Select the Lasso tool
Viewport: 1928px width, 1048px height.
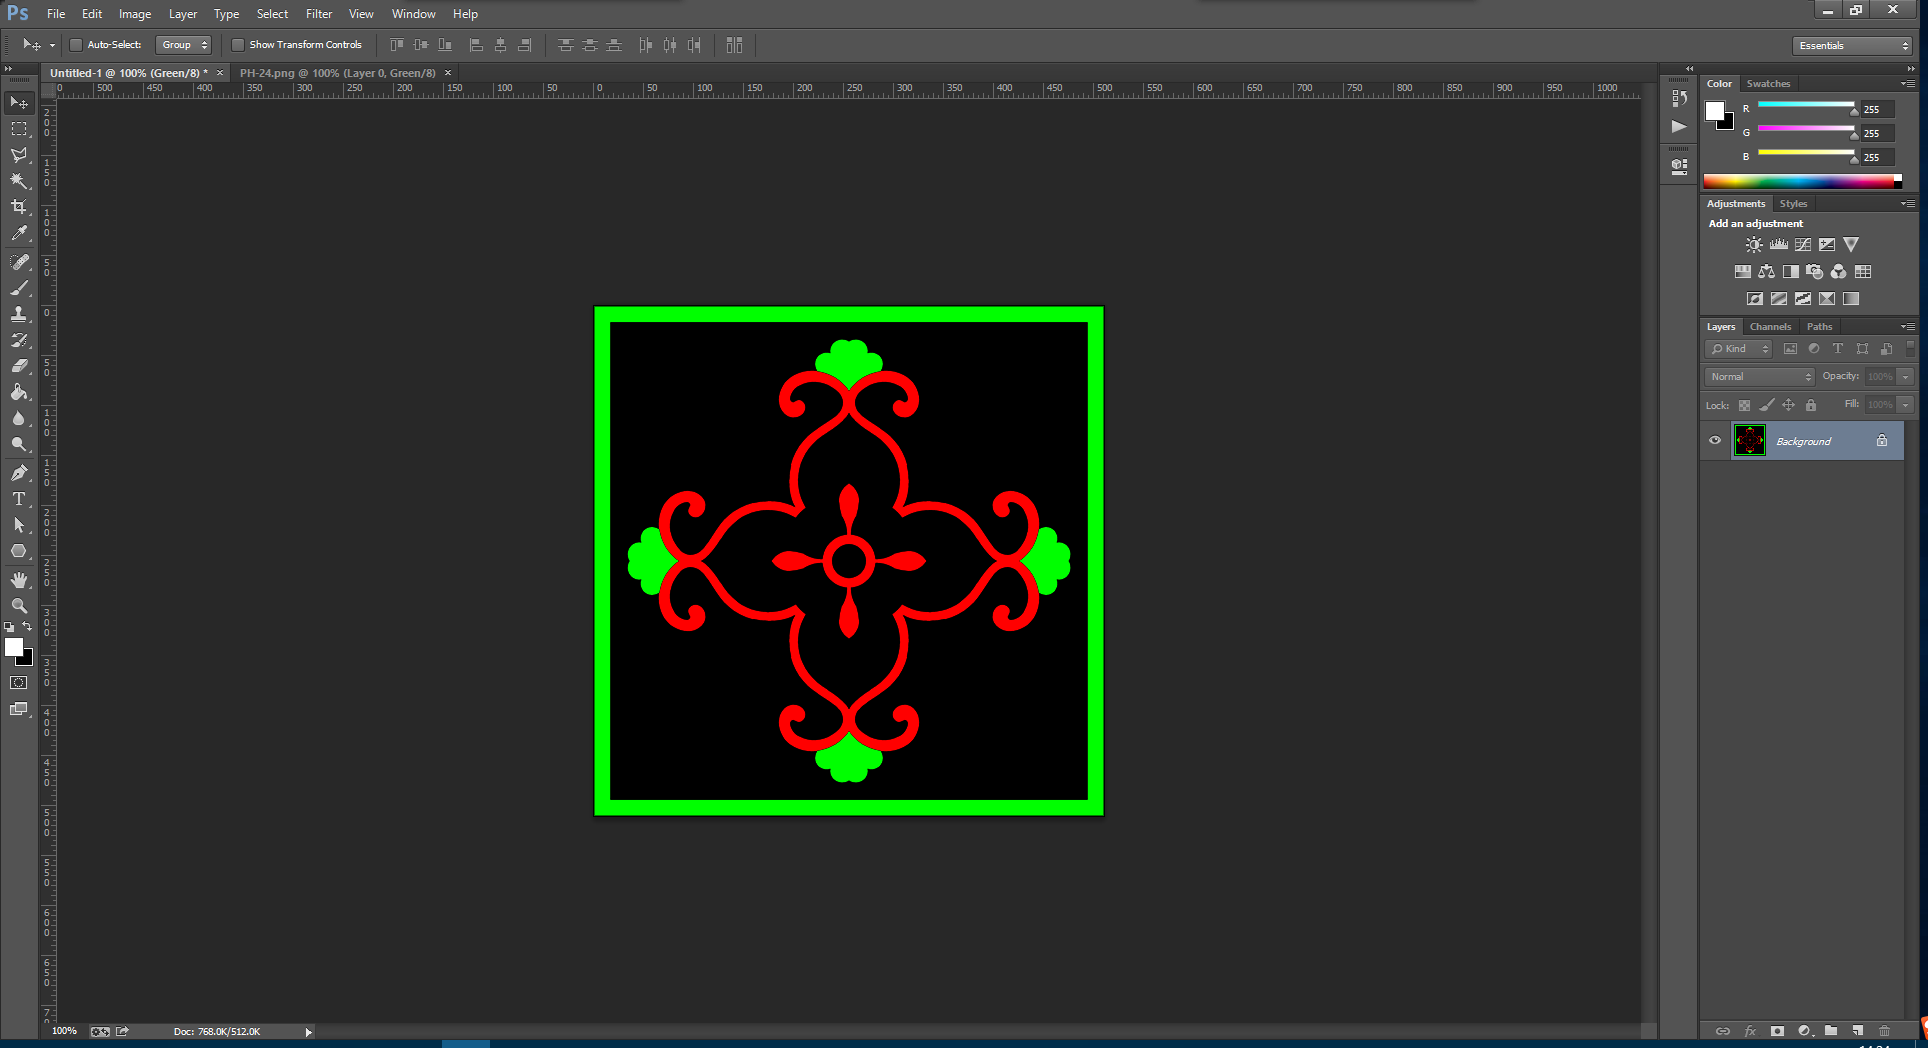click(19, 155)
